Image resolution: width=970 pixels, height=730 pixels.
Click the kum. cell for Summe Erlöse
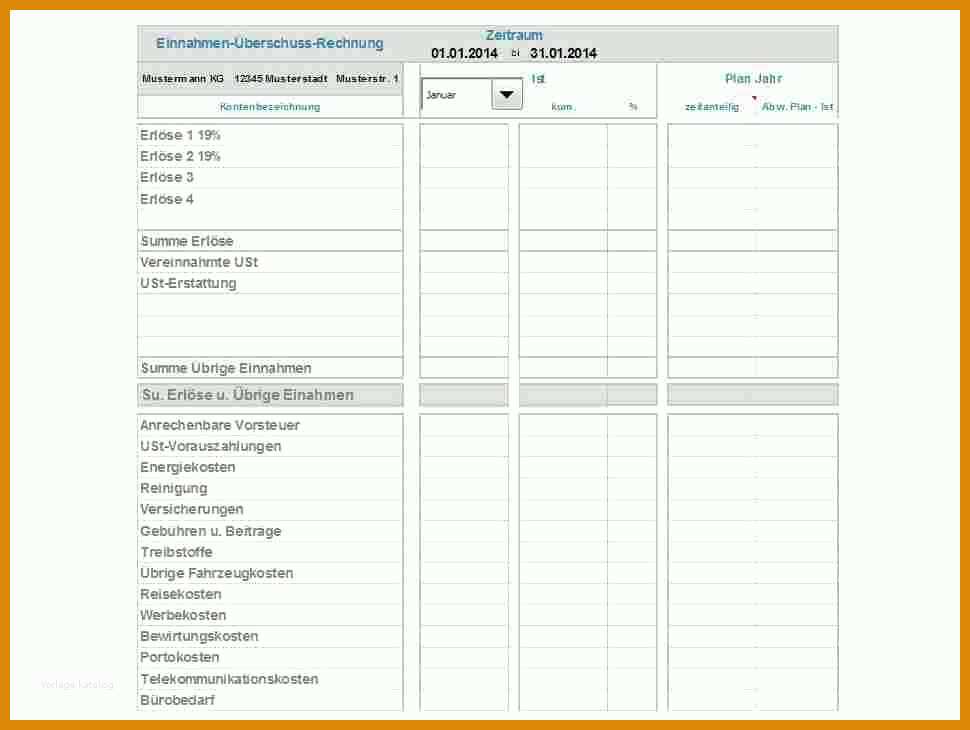pos(563,241)
